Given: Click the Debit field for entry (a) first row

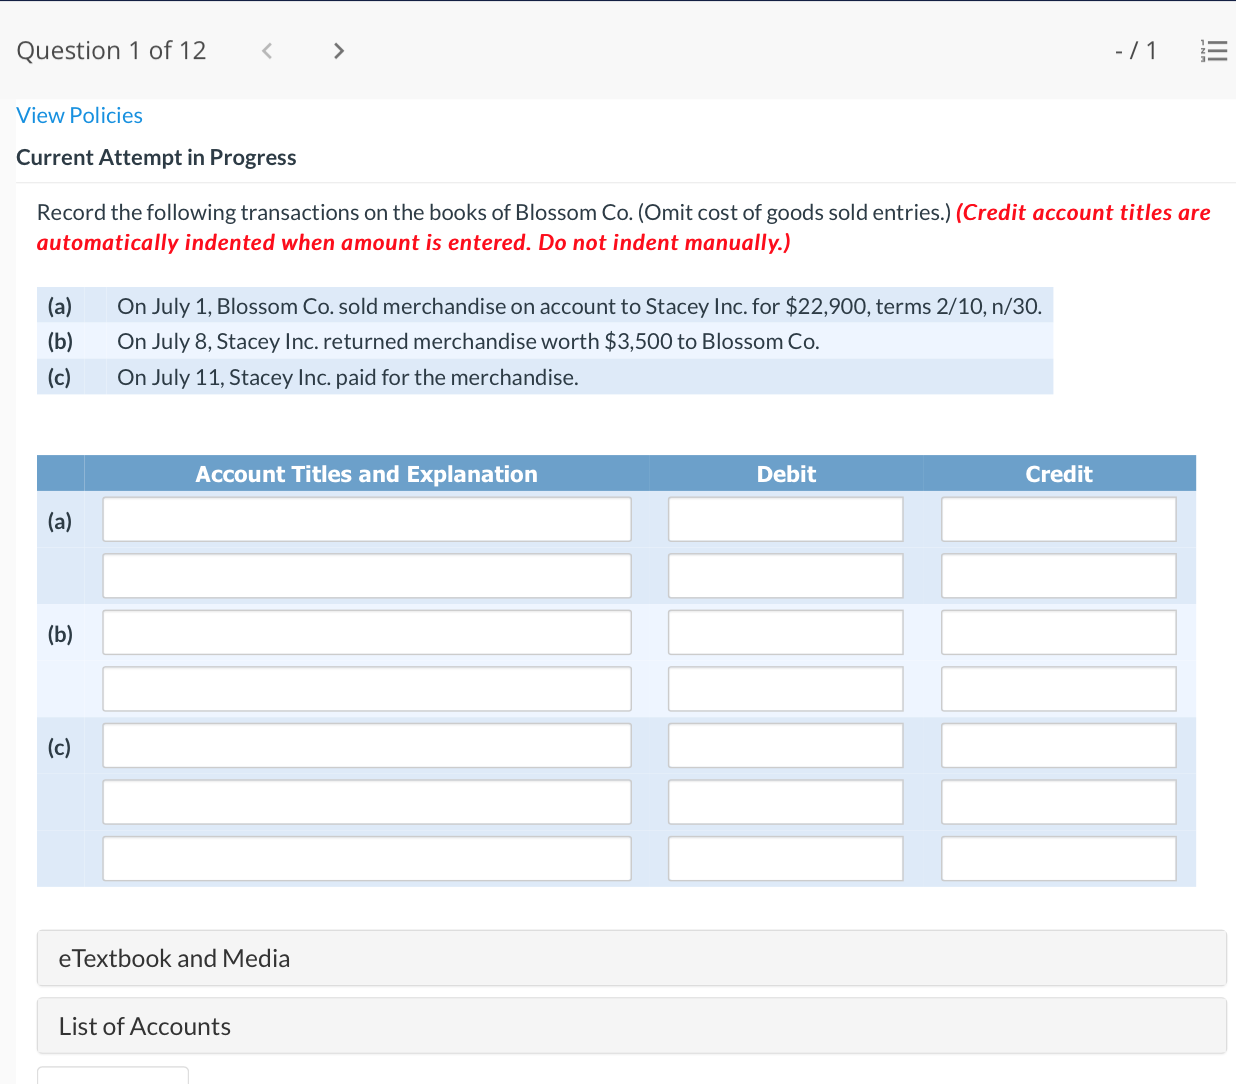Looking at the screenshot, I should tap(785, 519).
